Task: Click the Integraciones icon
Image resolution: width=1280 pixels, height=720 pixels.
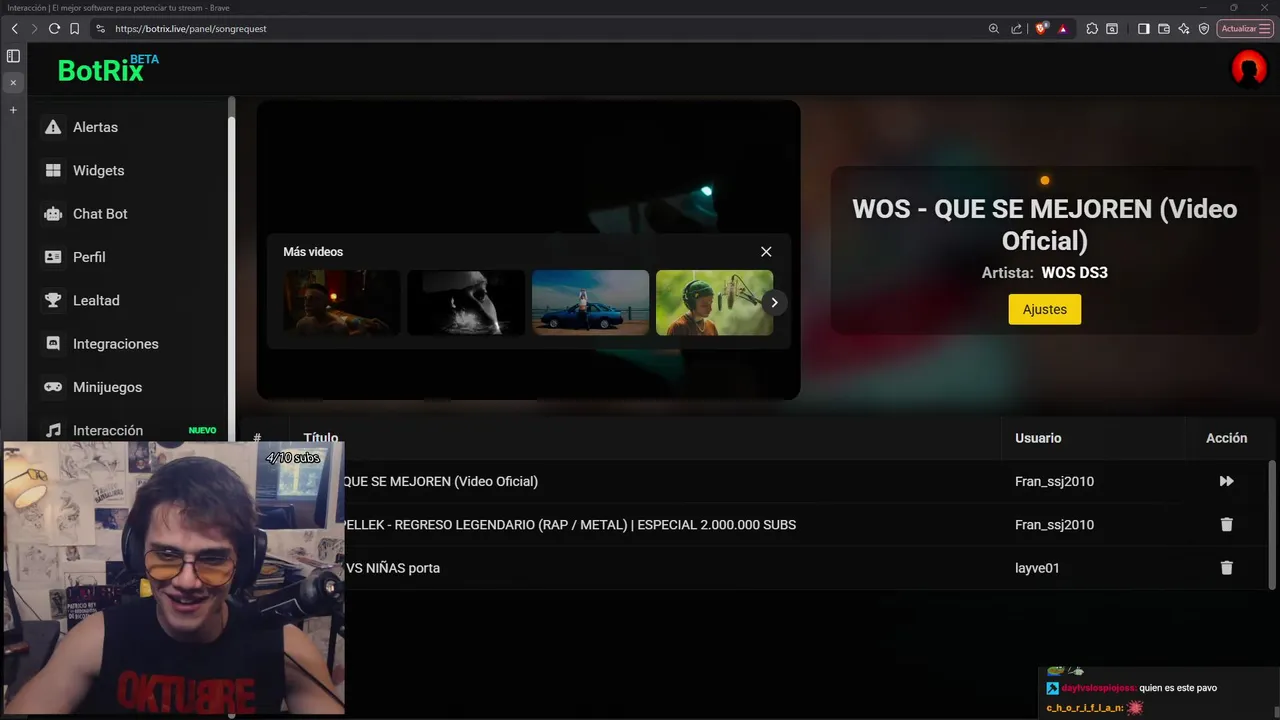Action: point(53,344)
